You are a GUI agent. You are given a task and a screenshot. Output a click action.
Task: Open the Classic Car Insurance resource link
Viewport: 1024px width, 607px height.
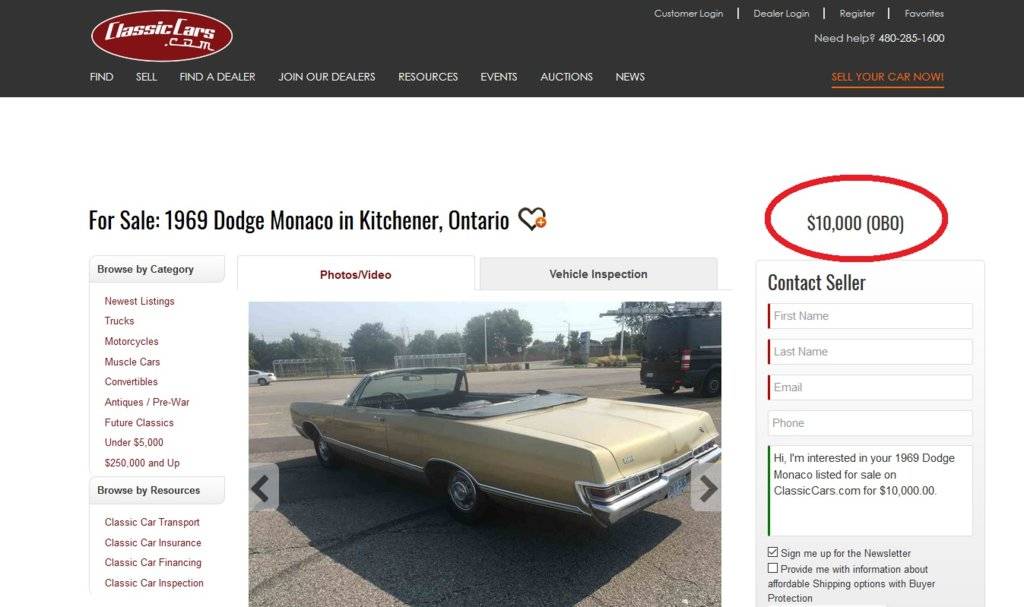coord(153,542)
